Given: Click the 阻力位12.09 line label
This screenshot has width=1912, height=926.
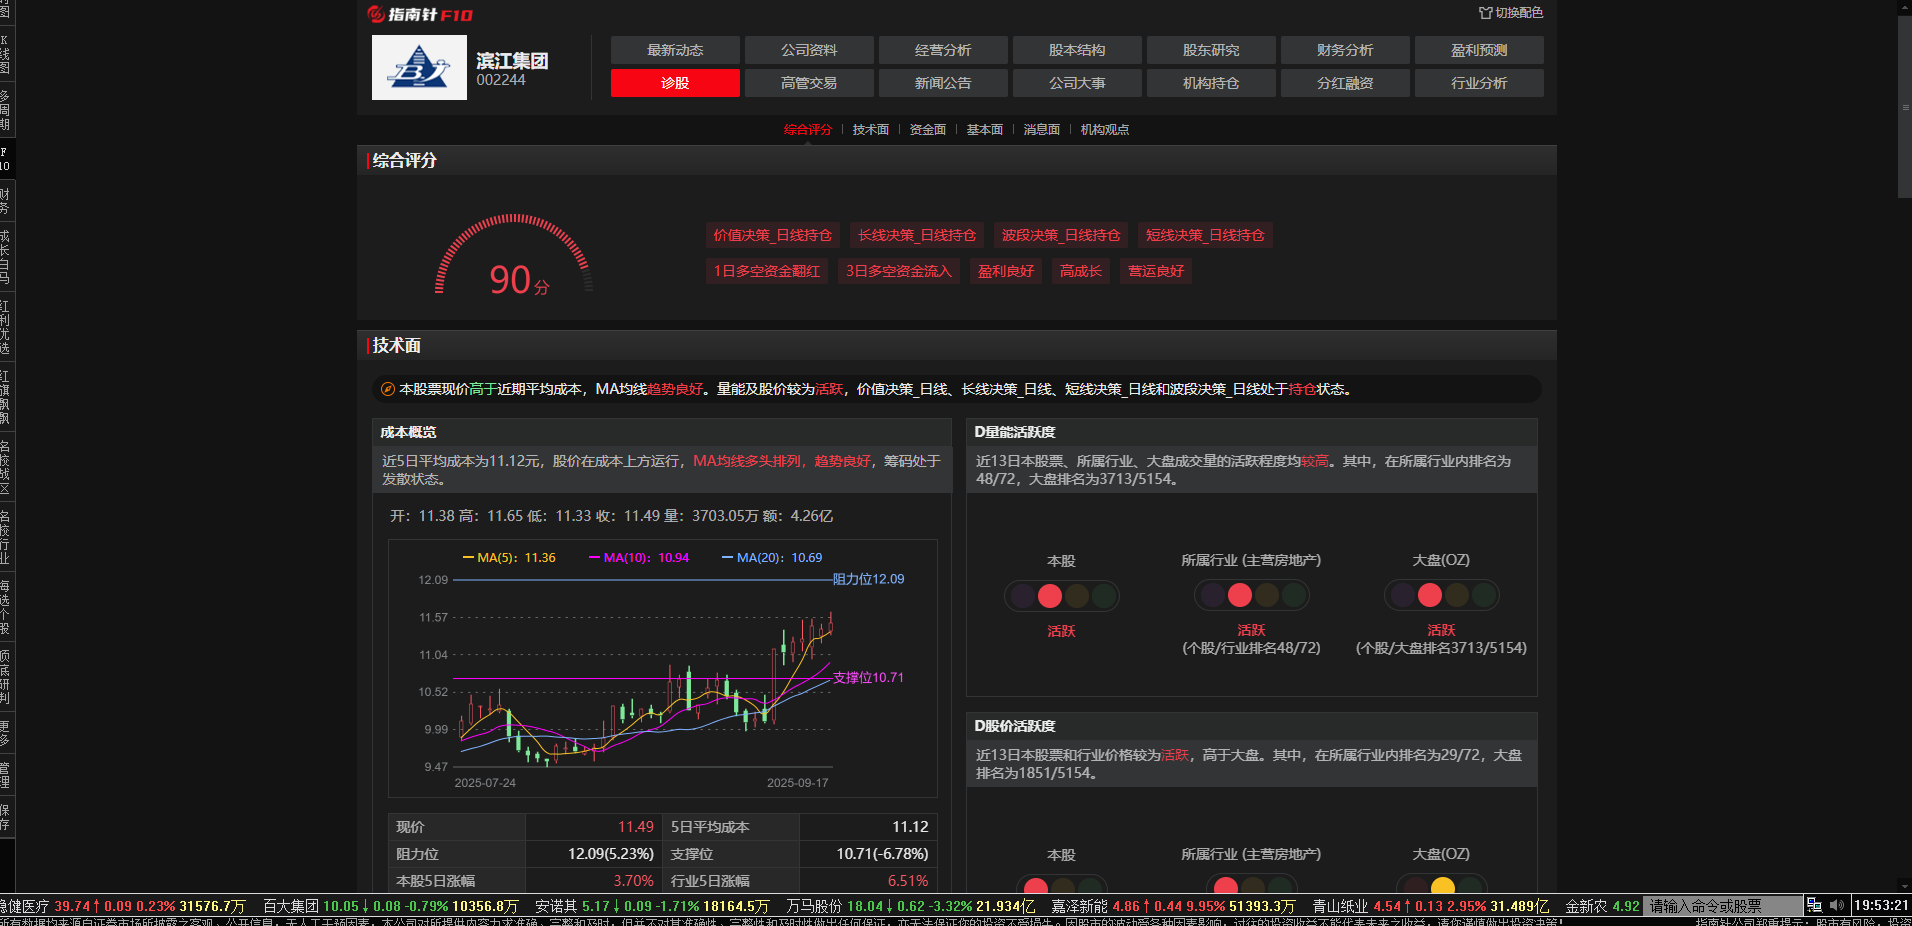Looking at the screenshot, I should (x=868, y=579).
